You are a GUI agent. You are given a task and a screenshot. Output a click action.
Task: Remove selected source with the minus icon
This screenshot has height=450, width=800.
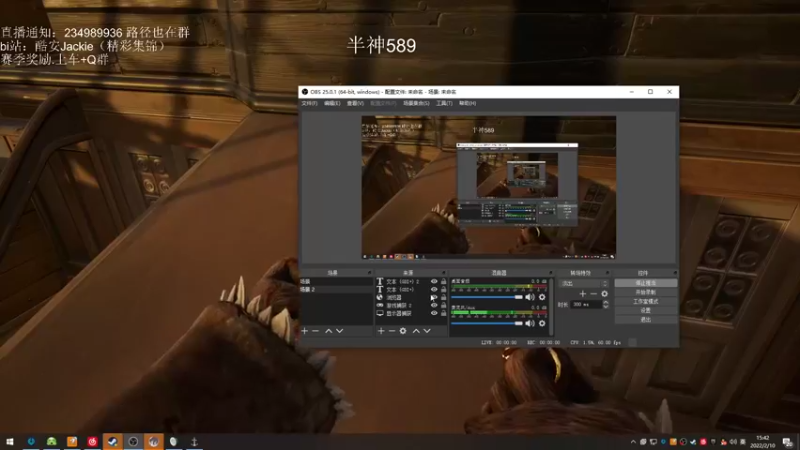click(x=391, y=331)
